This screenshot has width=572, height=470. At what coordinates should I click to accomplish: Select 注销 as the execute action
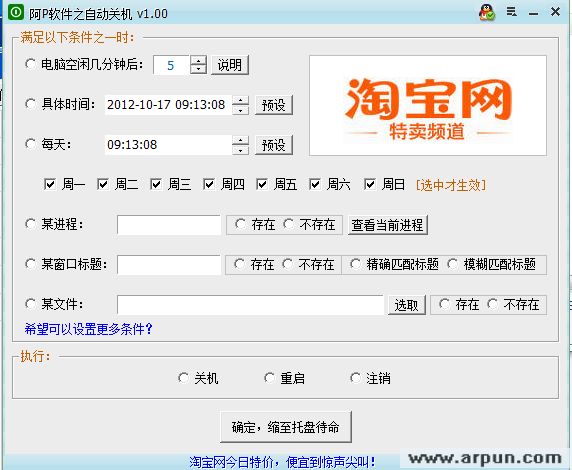coord(371,378)
